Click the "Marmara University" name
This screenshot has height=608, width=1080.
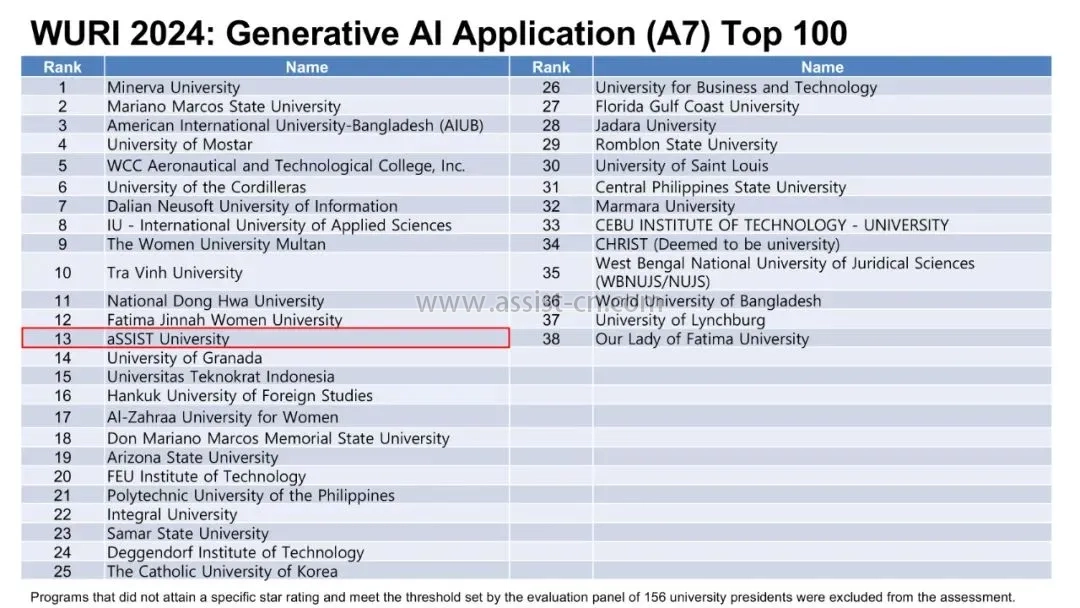point(665,206)
